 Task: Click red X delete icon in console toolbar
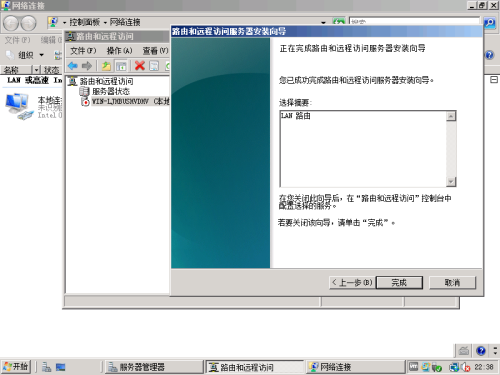coord(140,66)
